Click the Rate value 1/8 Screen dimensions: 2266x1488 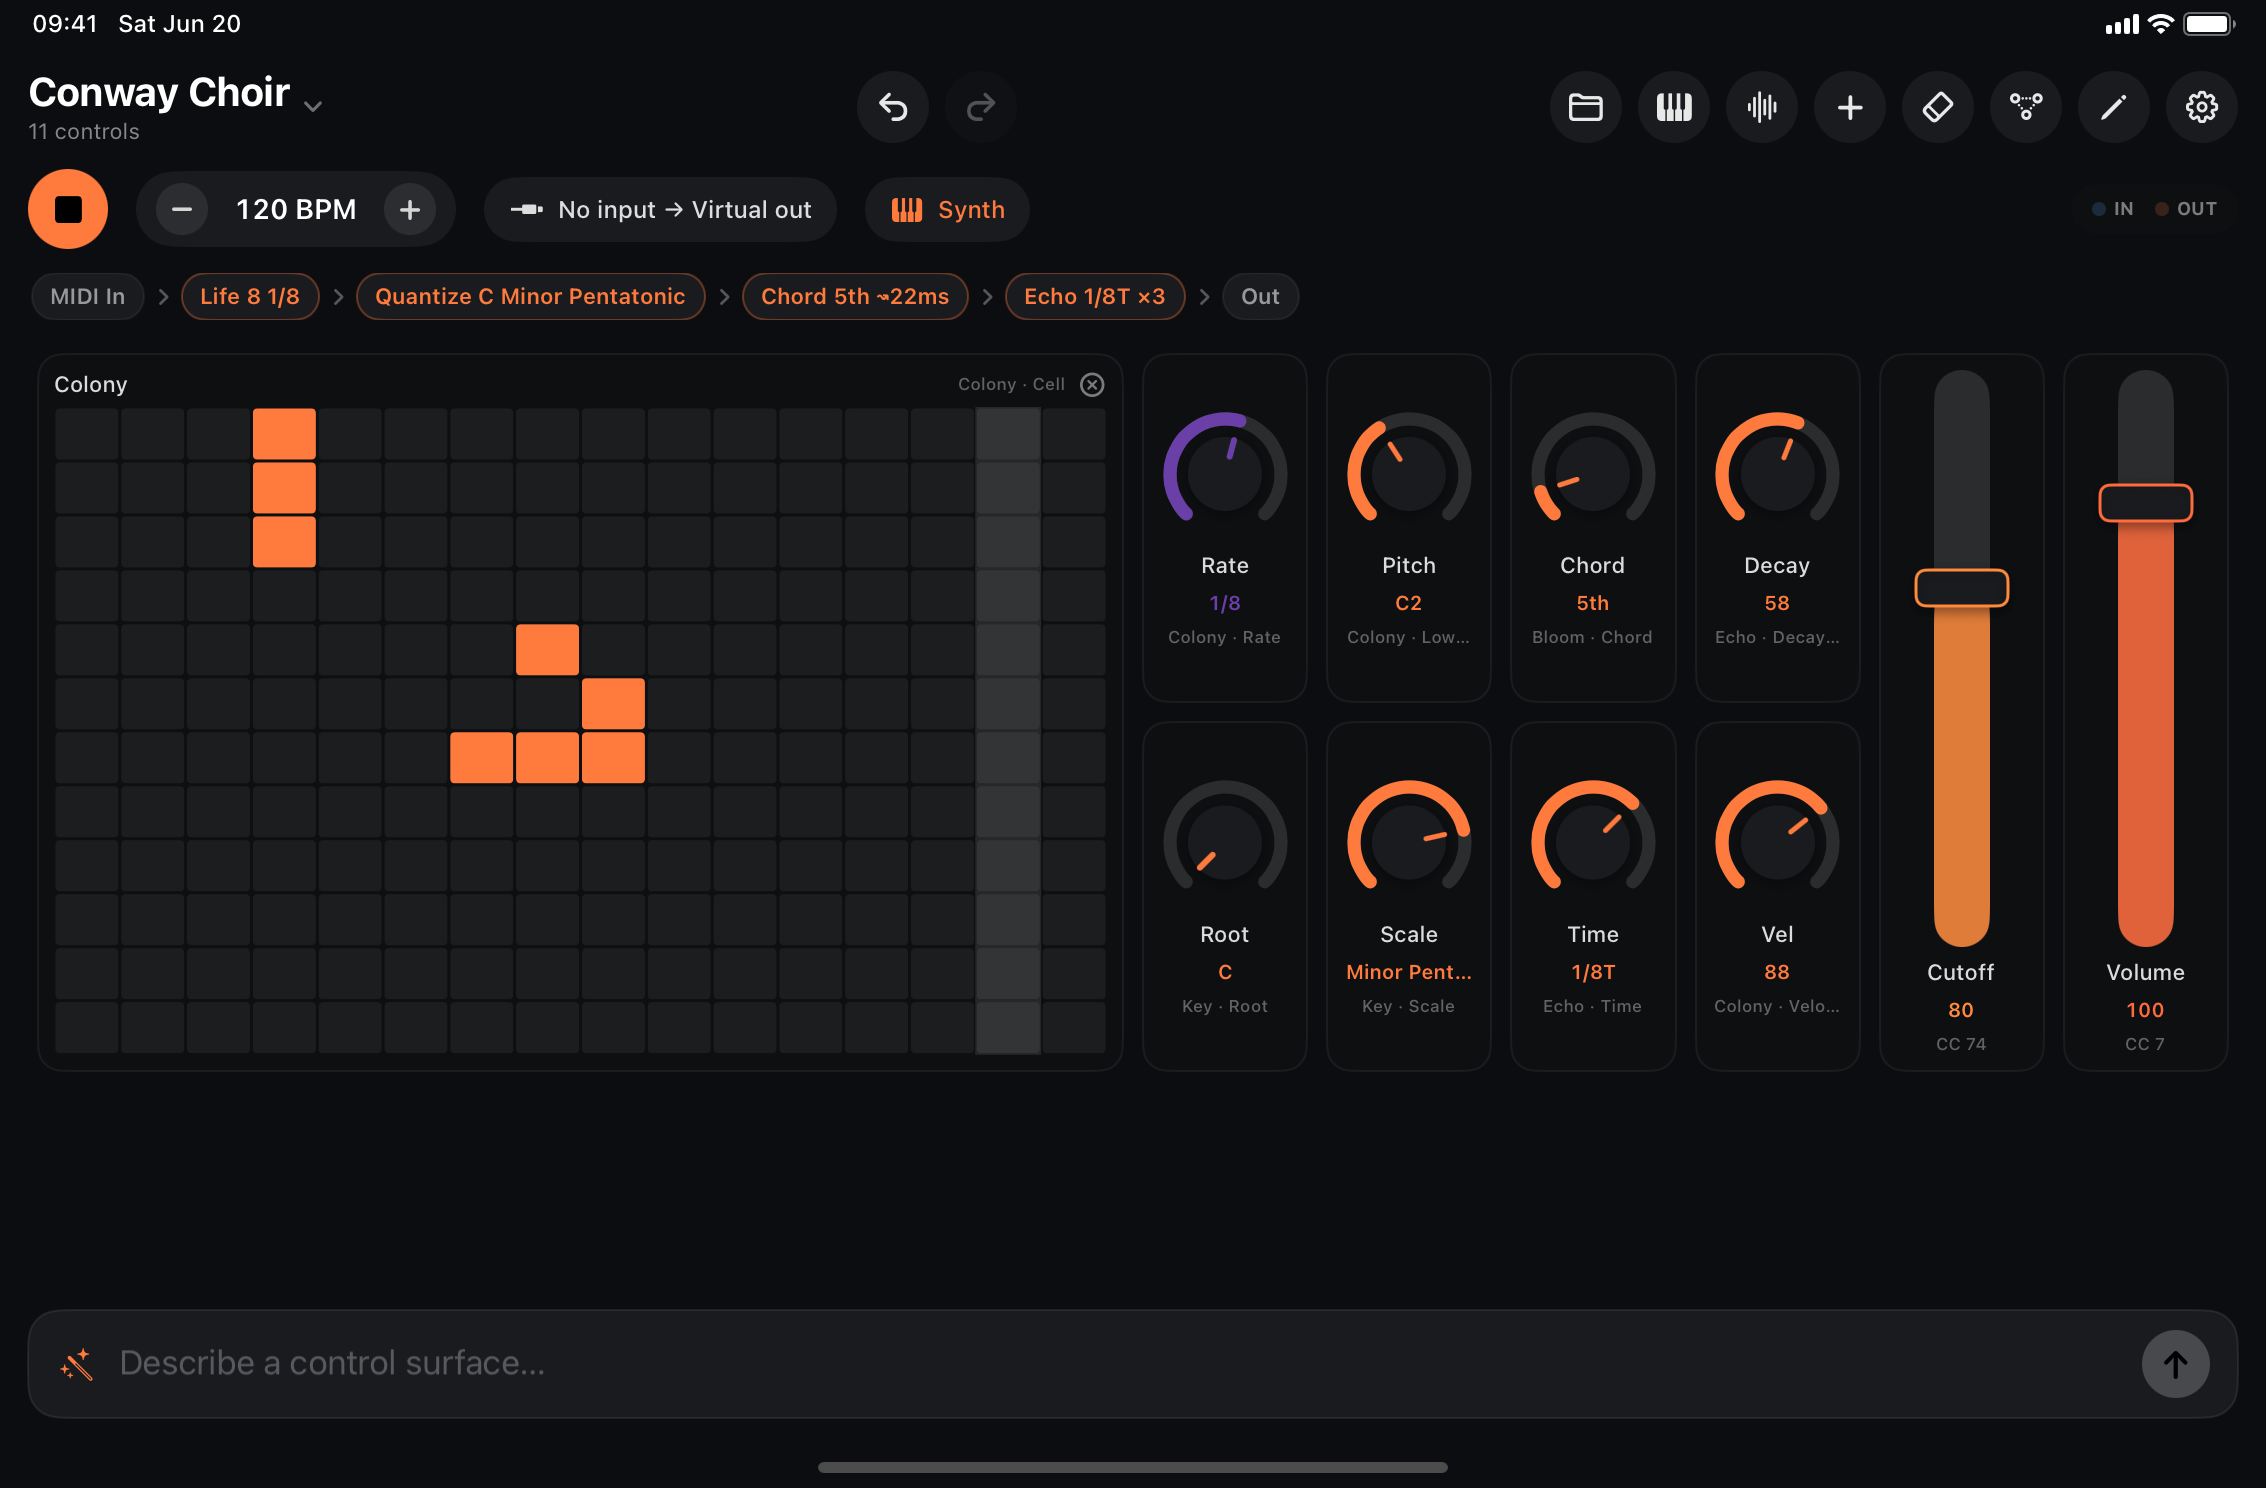pyautogui.click(x=1225, y=603)
